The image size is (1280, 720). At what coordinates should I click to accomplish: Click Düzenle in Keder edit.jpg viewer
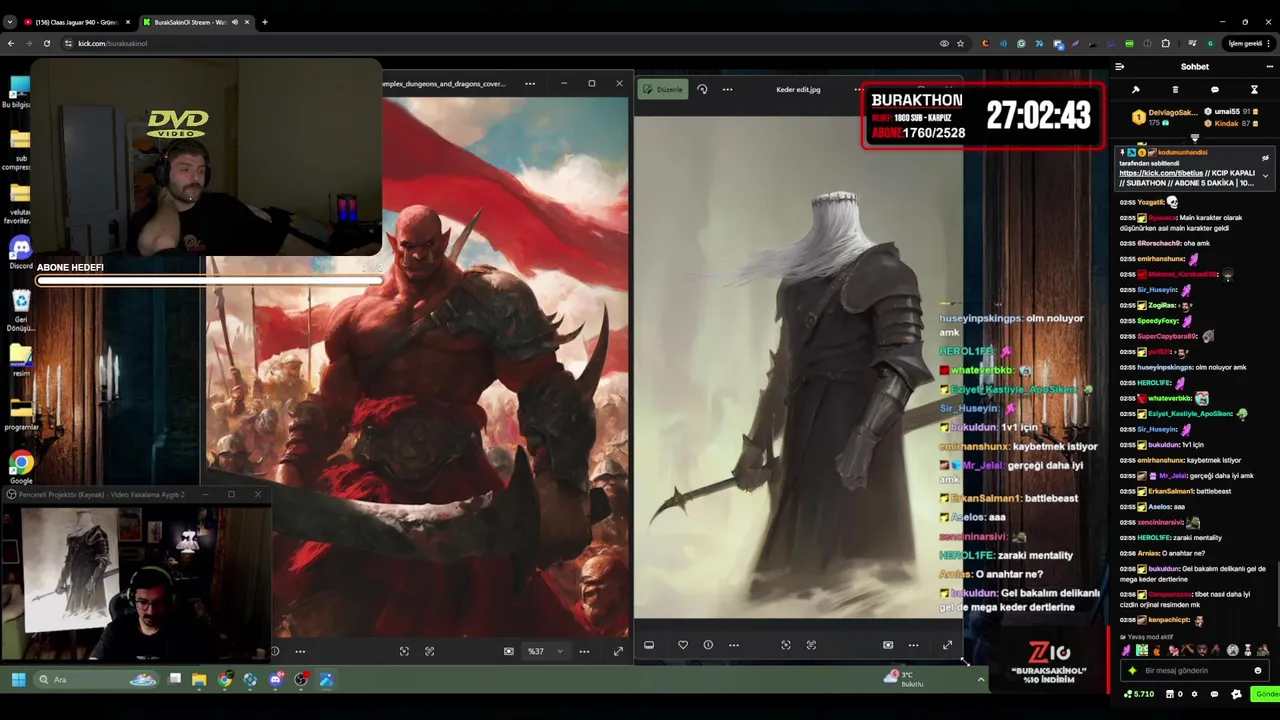(663, 89)
